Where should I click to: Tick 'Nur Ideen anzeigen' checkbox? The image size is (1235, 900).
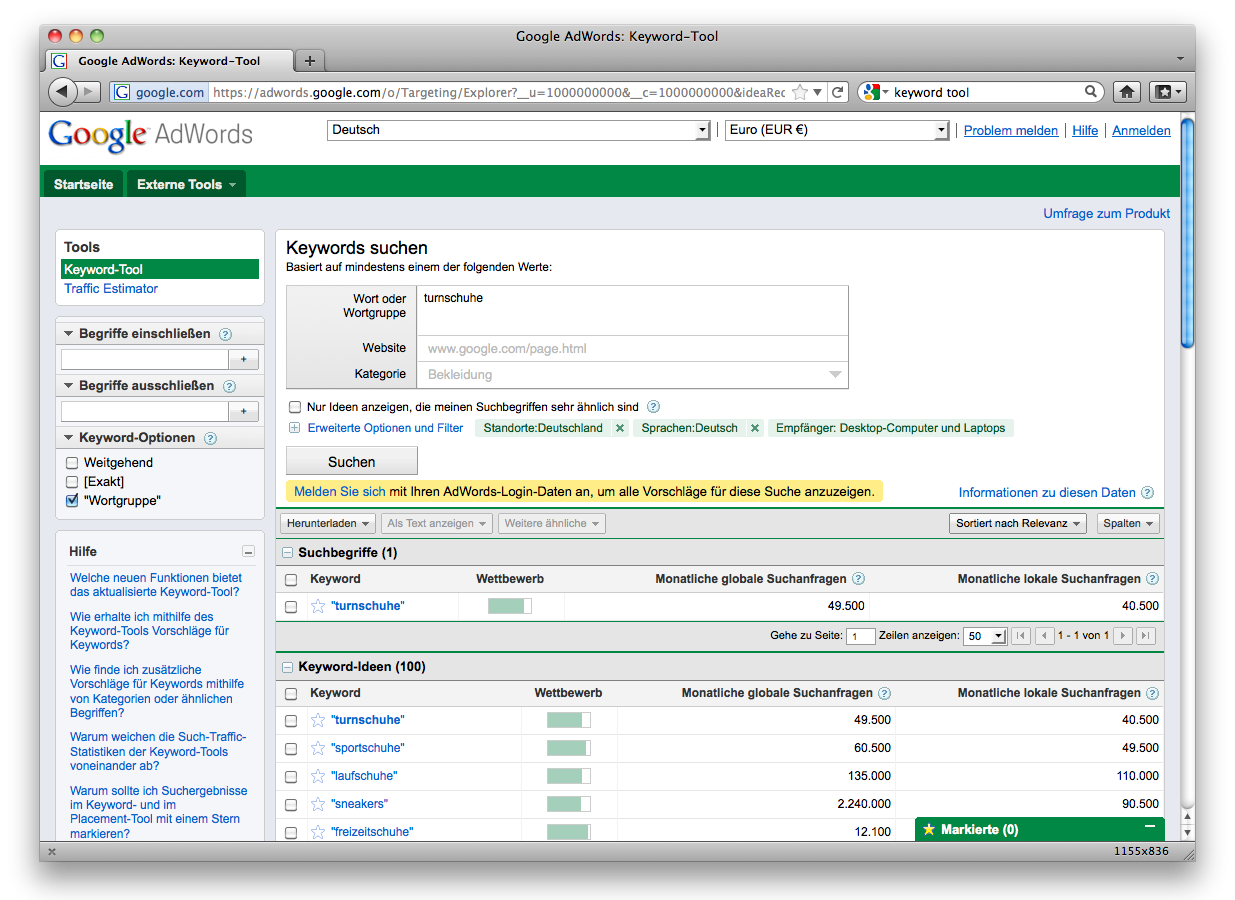(295, 407)
